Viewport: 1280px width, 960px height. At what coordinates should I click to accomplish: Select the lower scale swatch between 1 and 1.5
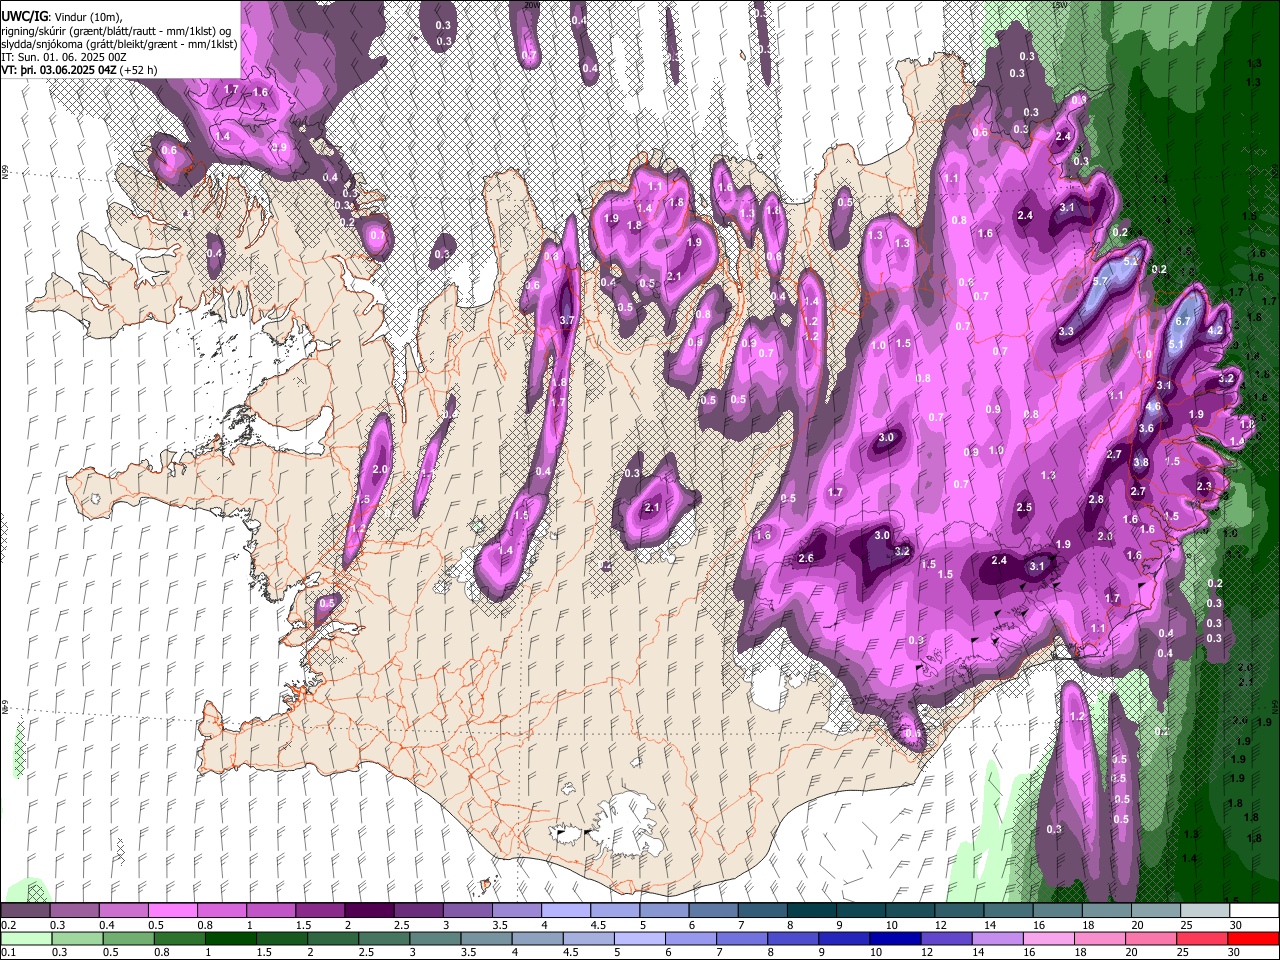point(232,938)
